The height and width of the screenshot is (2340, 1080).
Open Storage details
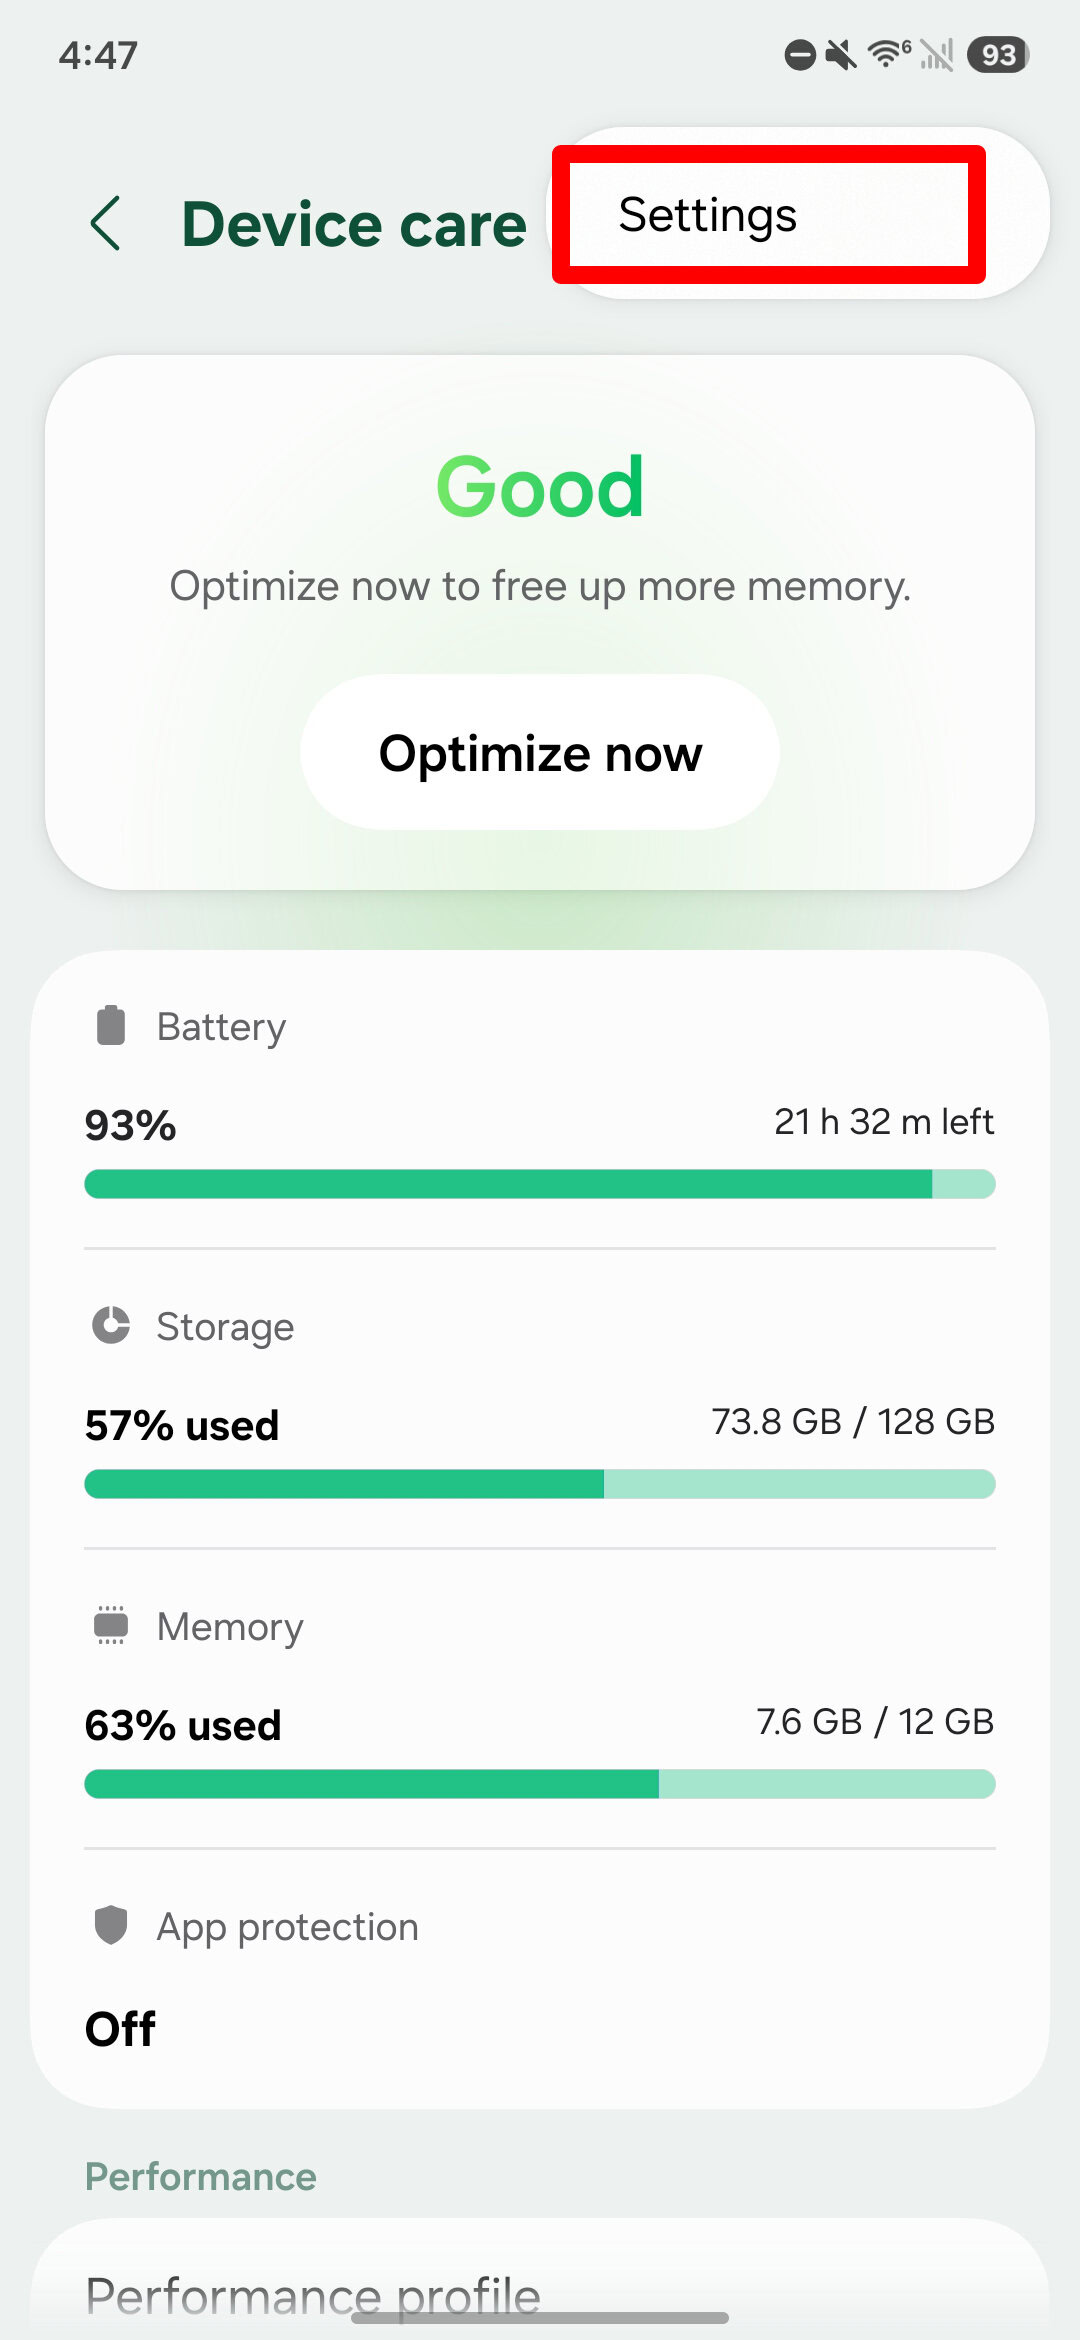point(225,1327)
